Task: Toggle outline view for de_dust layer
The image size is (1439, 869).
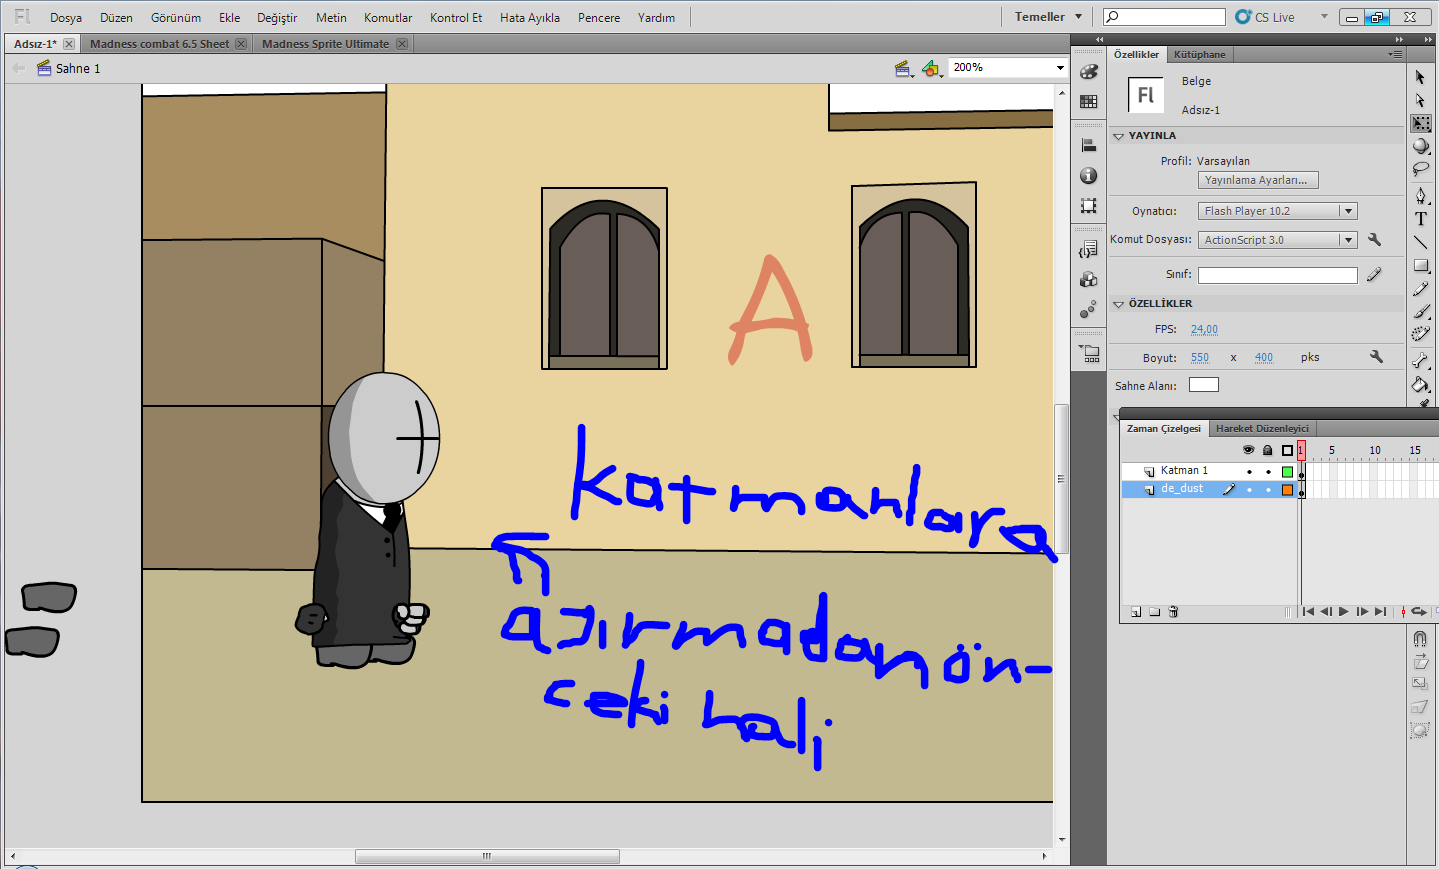Action: pos(1287,490)
